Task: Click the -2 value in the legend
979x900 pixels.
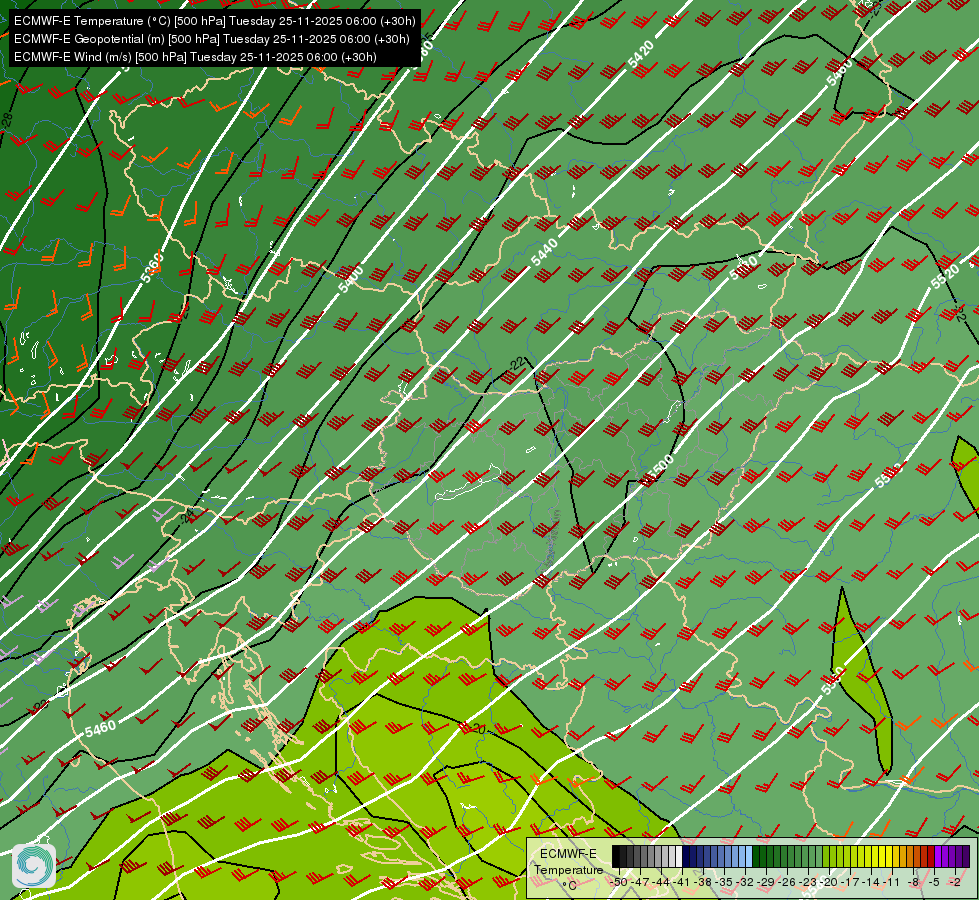Action: click(955, 882)
